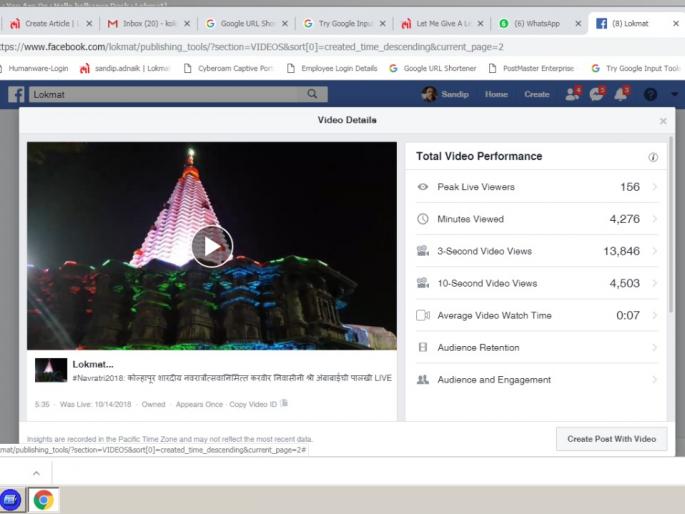Click the Lokmat search input field
685x514 pixels.
(x=165, y=94)
